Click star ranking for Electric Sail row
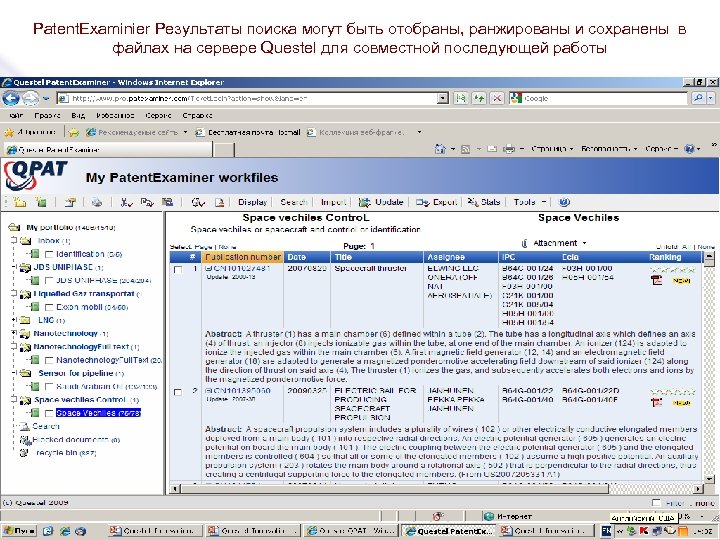The width and height of the screenshot is (720, 540). (x=672, y=393)
